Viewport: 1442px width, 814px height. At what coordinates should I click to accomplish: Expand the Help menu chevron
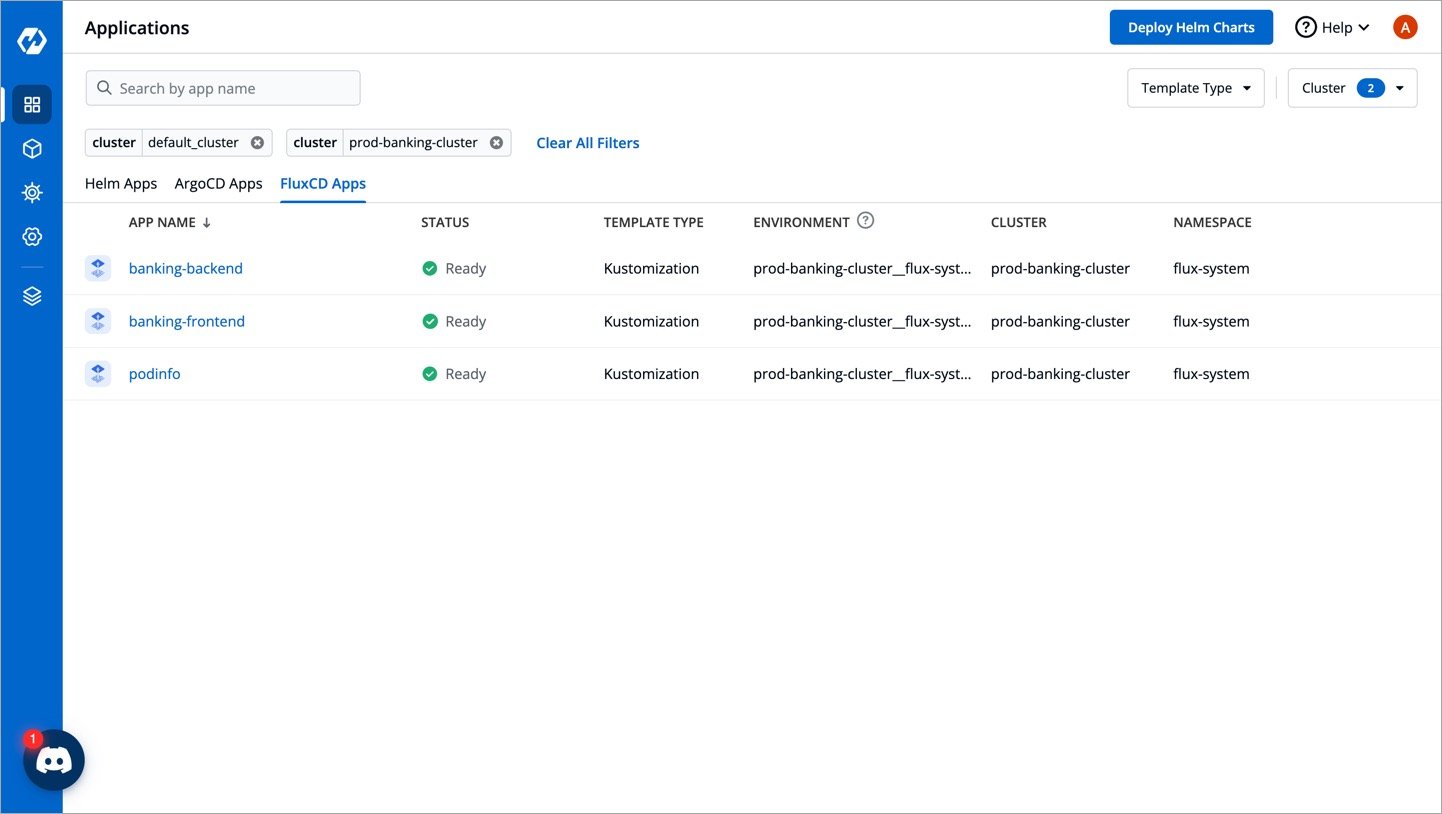point(1364,28)
